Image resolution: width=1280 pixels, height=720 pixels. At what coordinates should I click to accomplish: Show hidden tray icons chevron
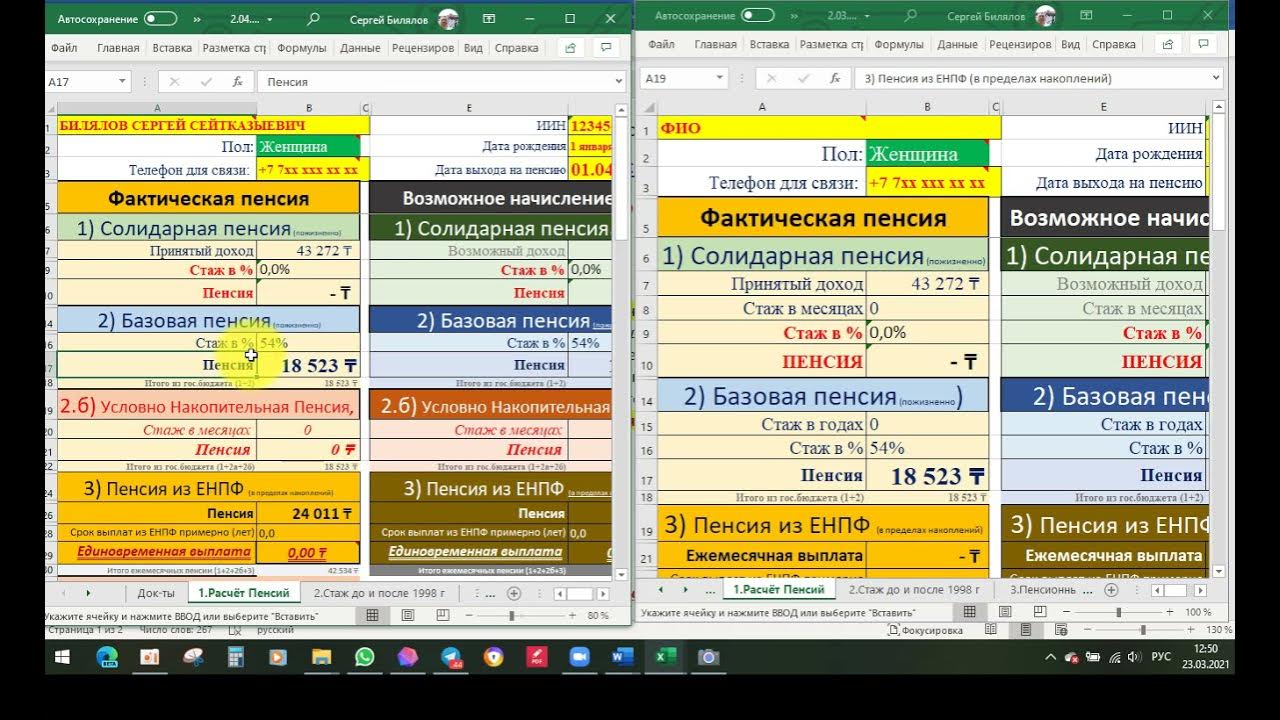(1050, 657)
